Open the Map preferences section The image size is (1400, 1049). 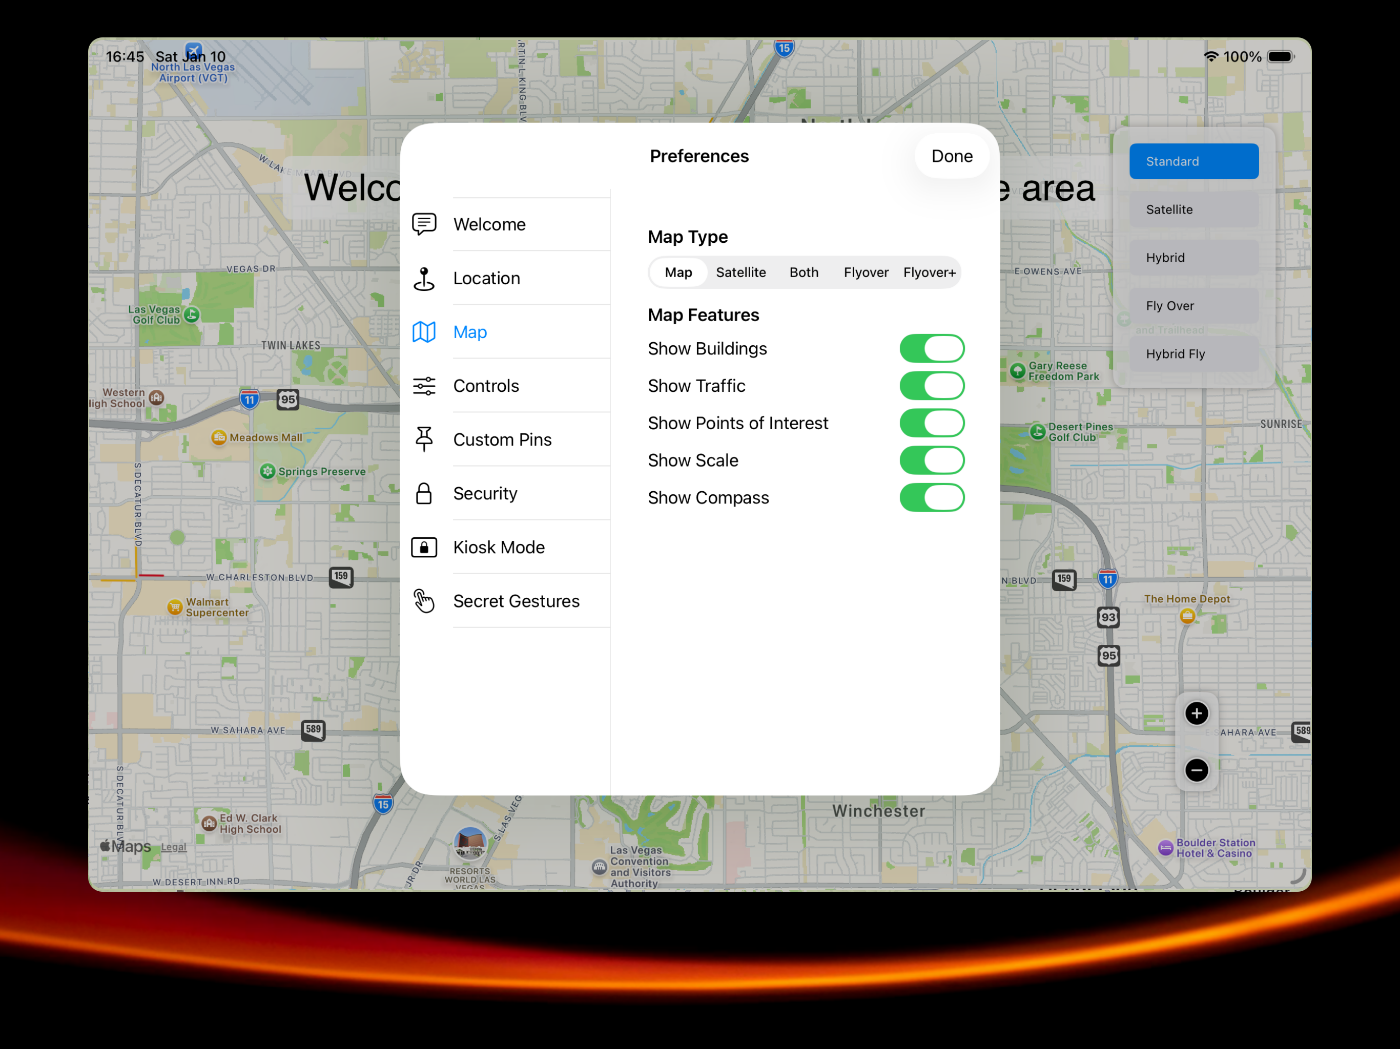[x=470, y=332]
